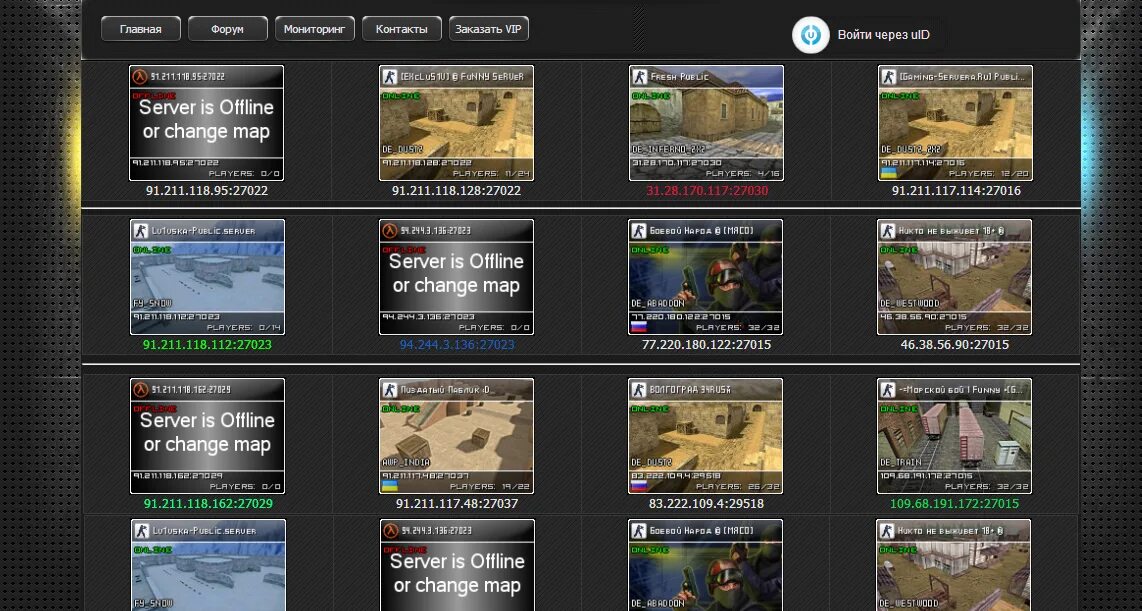Open the Мониторинг page
This screenshot has width=1142, height=611.
[315, 29]
